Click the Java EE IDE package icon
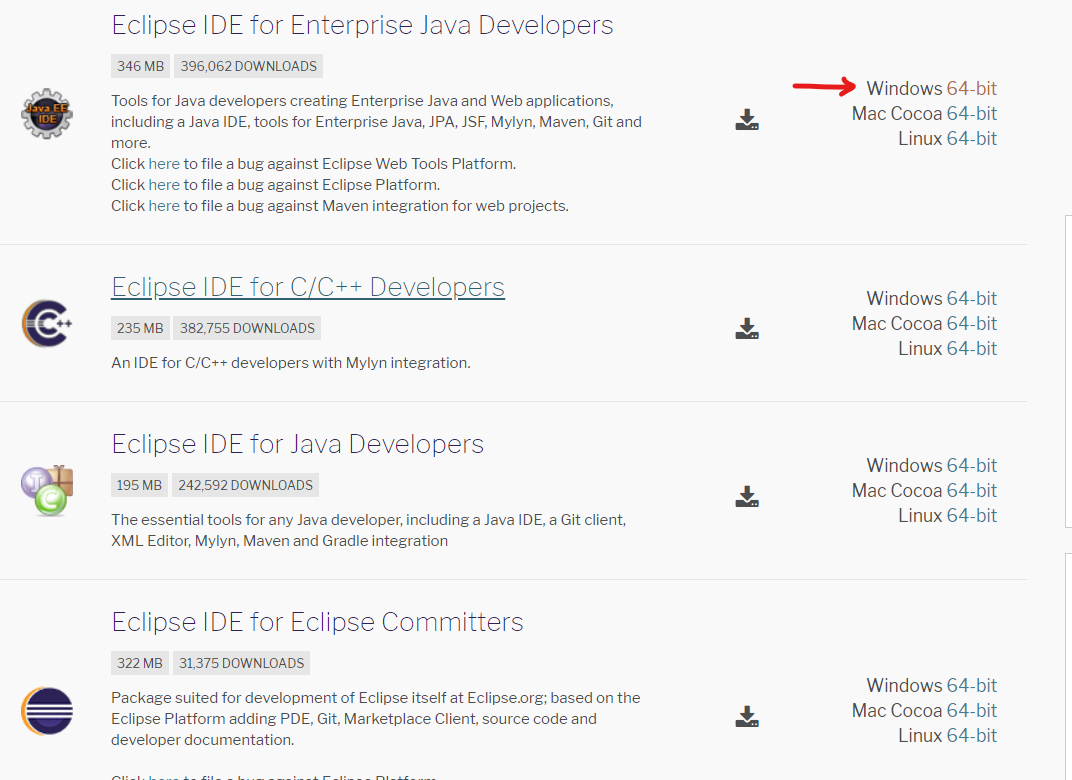1072x780 pixels. (x=46, y=113)
